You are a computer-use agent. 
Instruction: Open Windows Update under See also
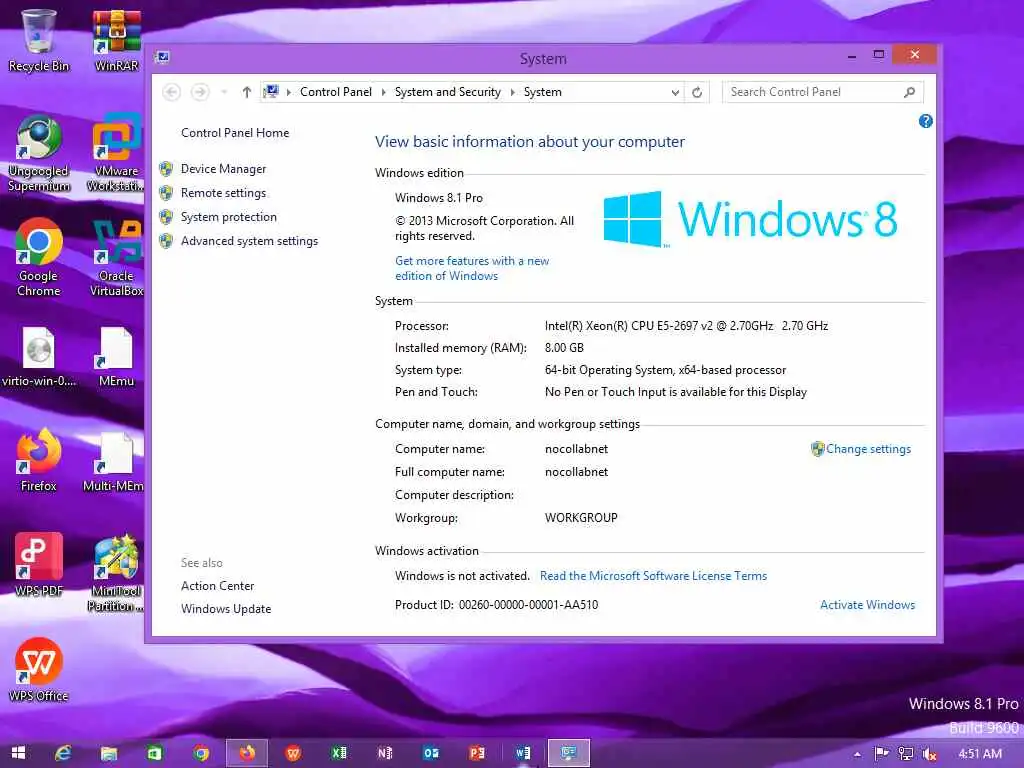[x=226, y=609]
